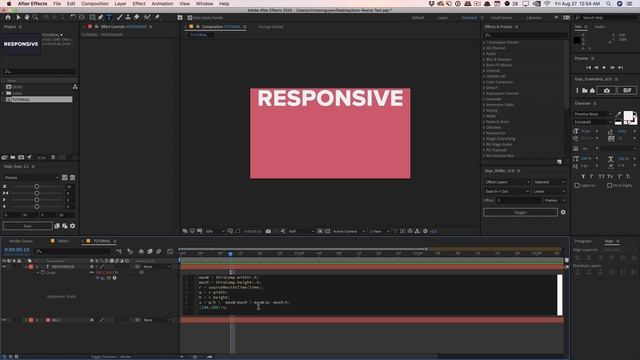Click the eyedropper in the Character panel
The image size is (640, 360).
tap(618, 114)
